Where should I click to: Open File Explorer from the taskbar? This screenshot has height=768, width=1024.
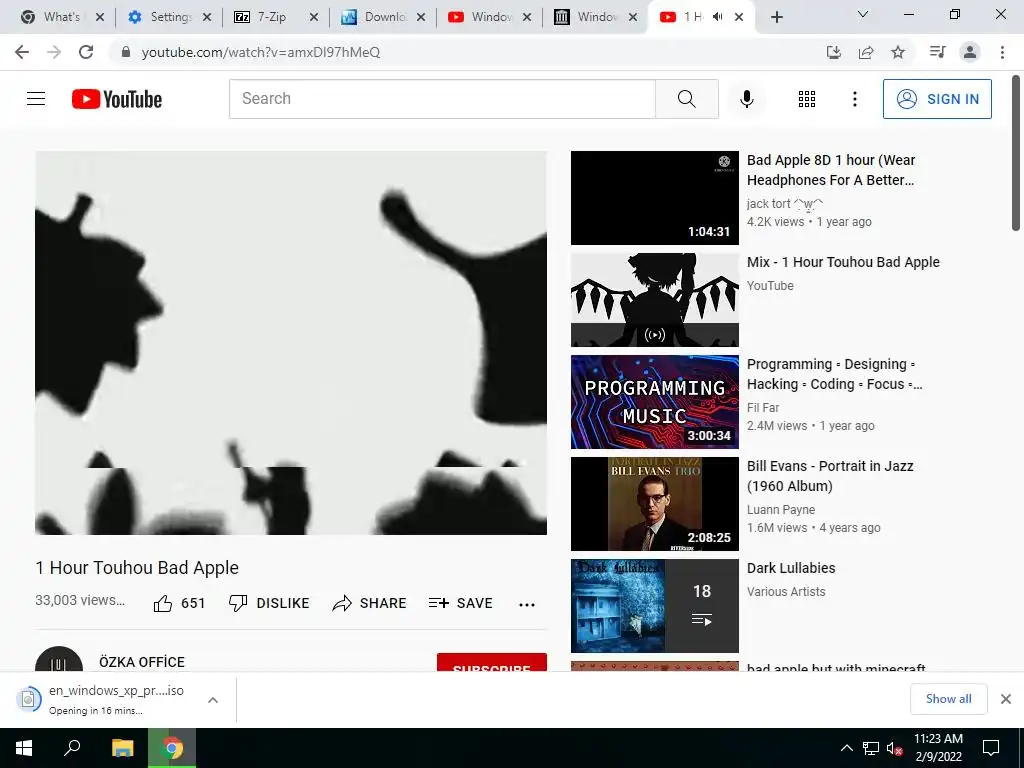pos(122,748)
